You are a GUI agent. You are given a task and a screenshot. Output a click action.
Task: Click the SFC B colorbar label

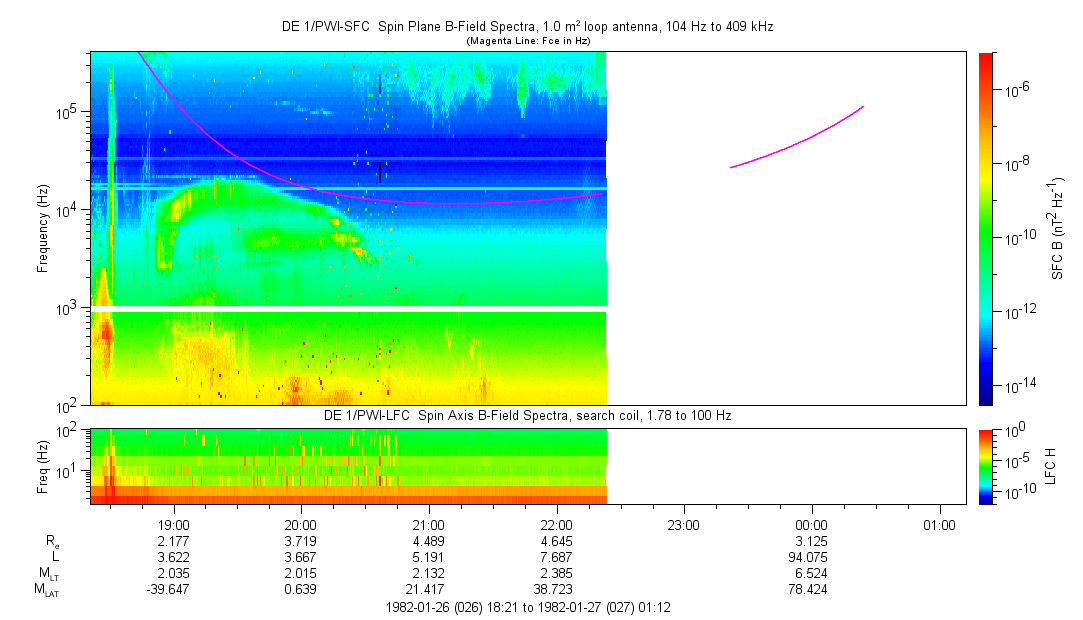pos(1057,229)
